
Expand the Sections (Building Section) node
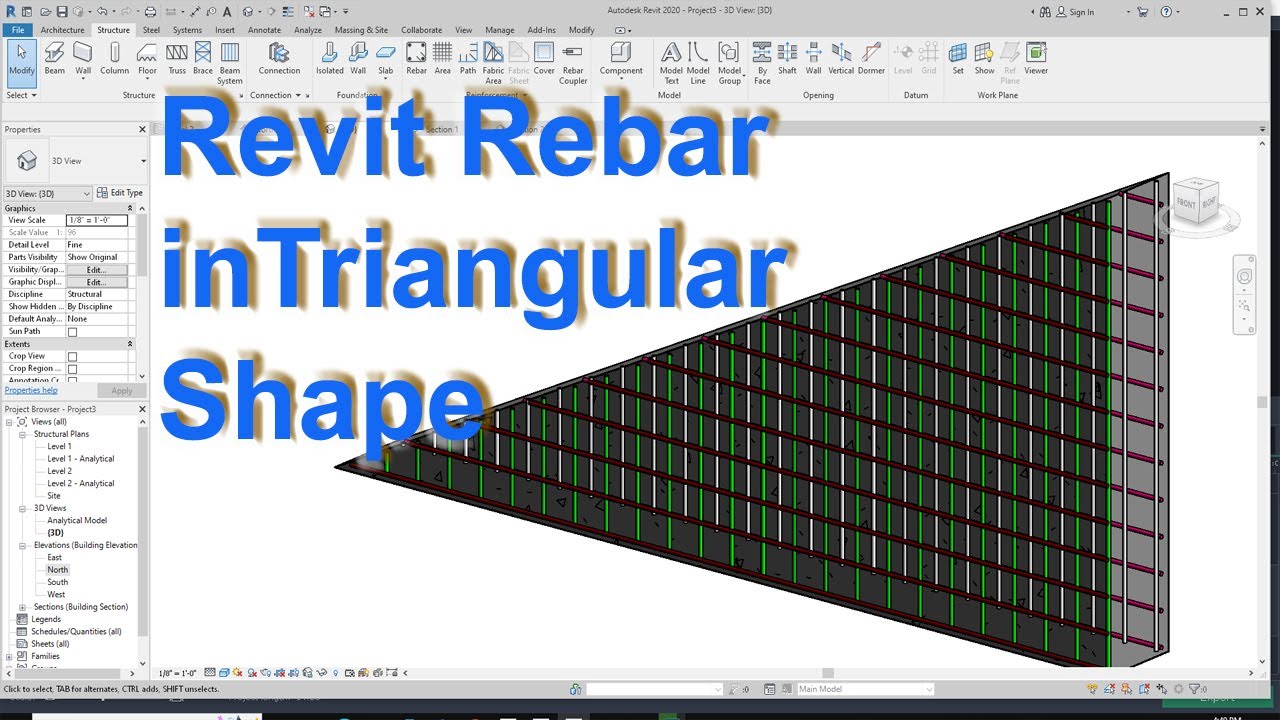22,607
